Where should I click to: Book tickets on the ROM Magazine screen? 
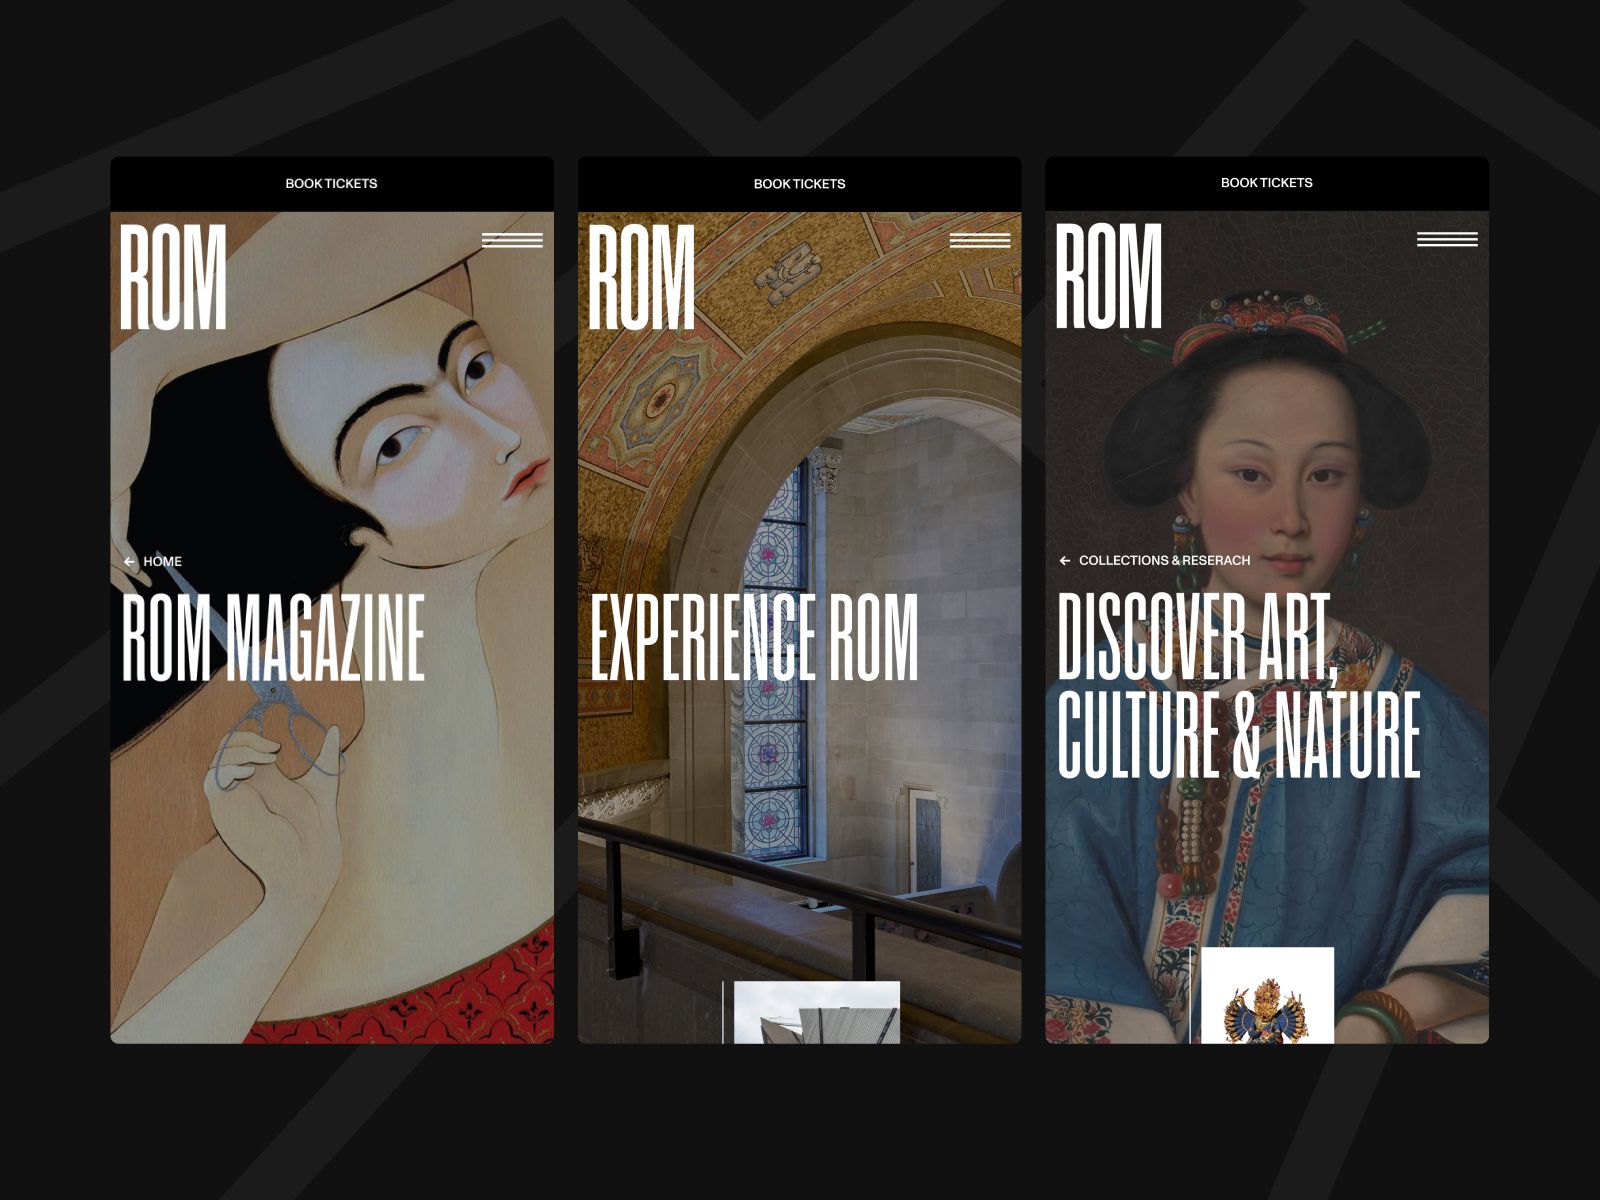(331, 184)
